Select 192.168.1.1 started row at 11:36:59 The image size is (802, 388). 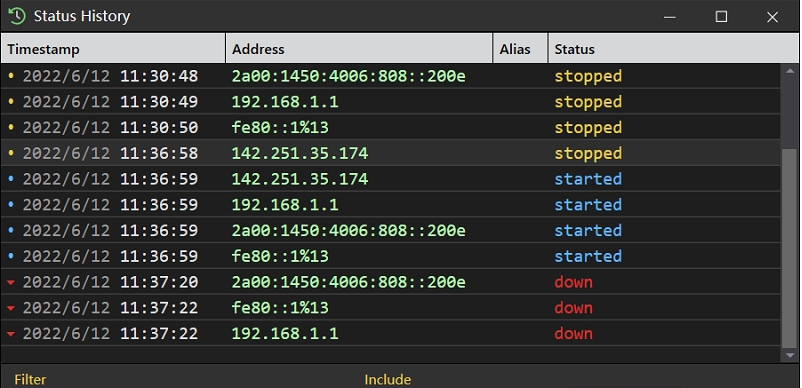pos(391,204)
